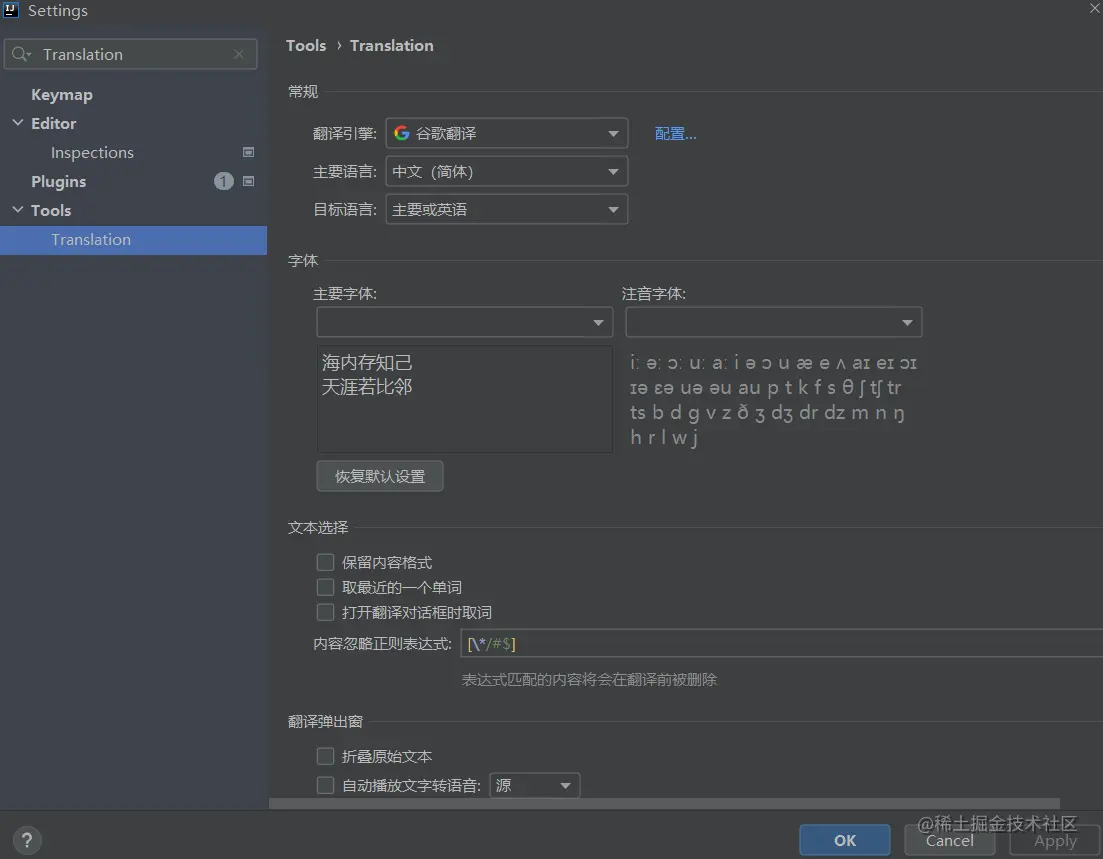Open the 翻译引擎 dropdown
The image size is (1103, 859).
506,133
